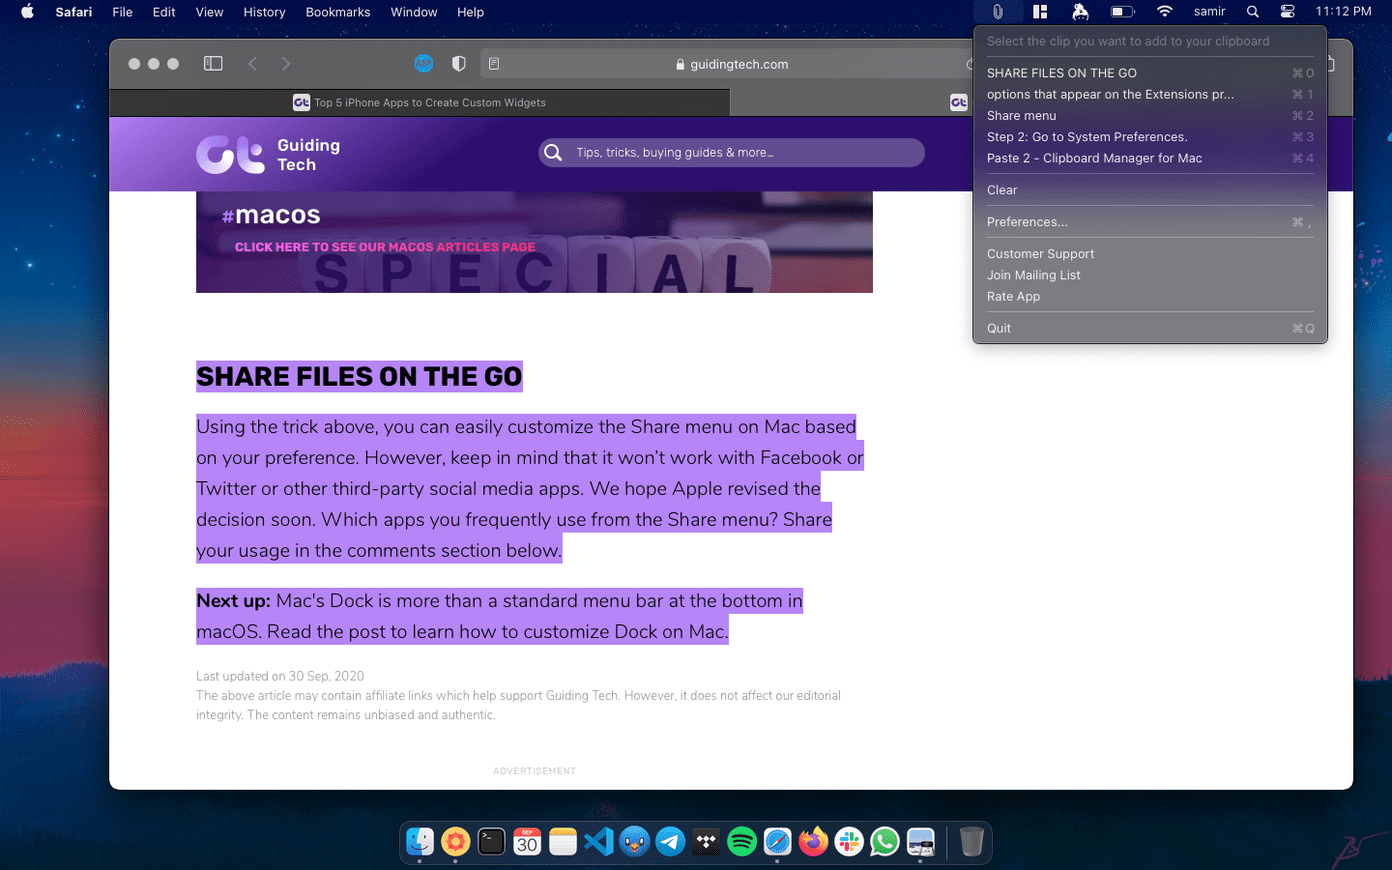Open the window layout grid menu bar icon

(x=1040, y=12)
